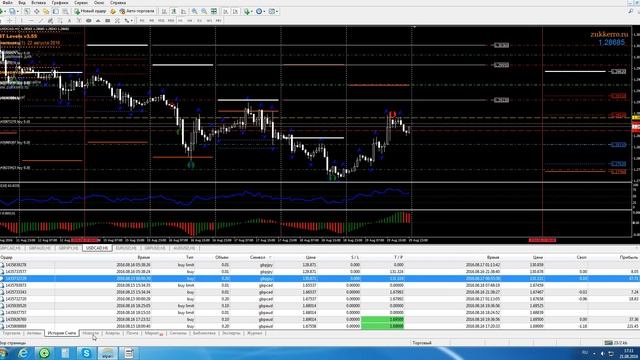Viewport: 640px width, 360px height.
Task: Open the New Chart dropdown arrow
Action: click(5, 11)
